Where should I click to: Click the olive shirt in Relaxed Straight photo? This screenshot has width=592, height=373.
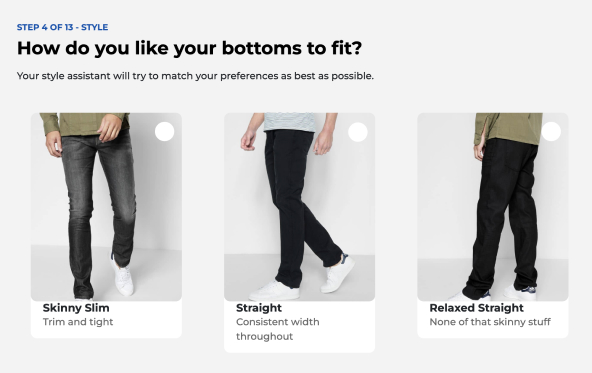[x=508, y=128]
